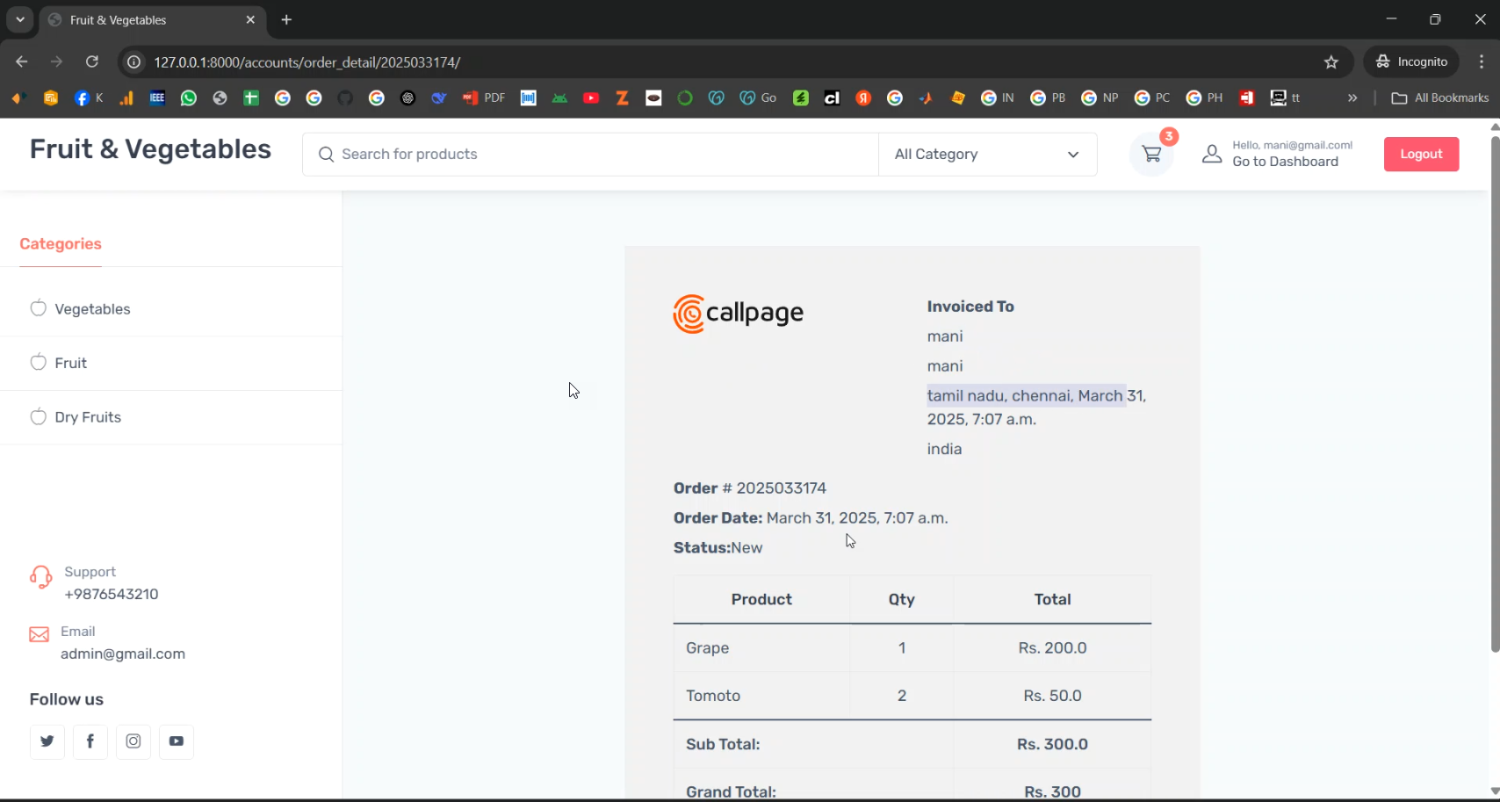Show more bookmarks with chevron
Image resolution: width=1500 pixels, height=802 pixels.
tap(1352, 98)
